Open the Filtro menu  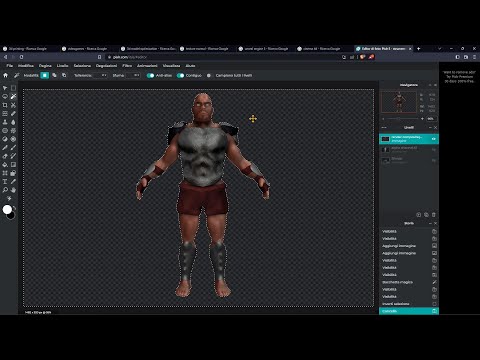click(127, 66)
